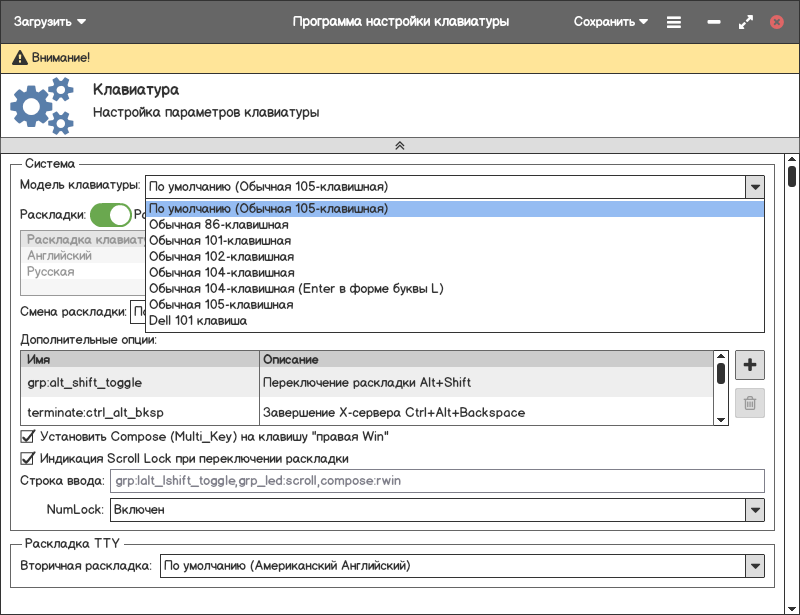The width and height of the screenshot is (800, 615).
Task: Collapse the Модель клавиатуры dropdown arrow
Action: (x=754, y=187)
